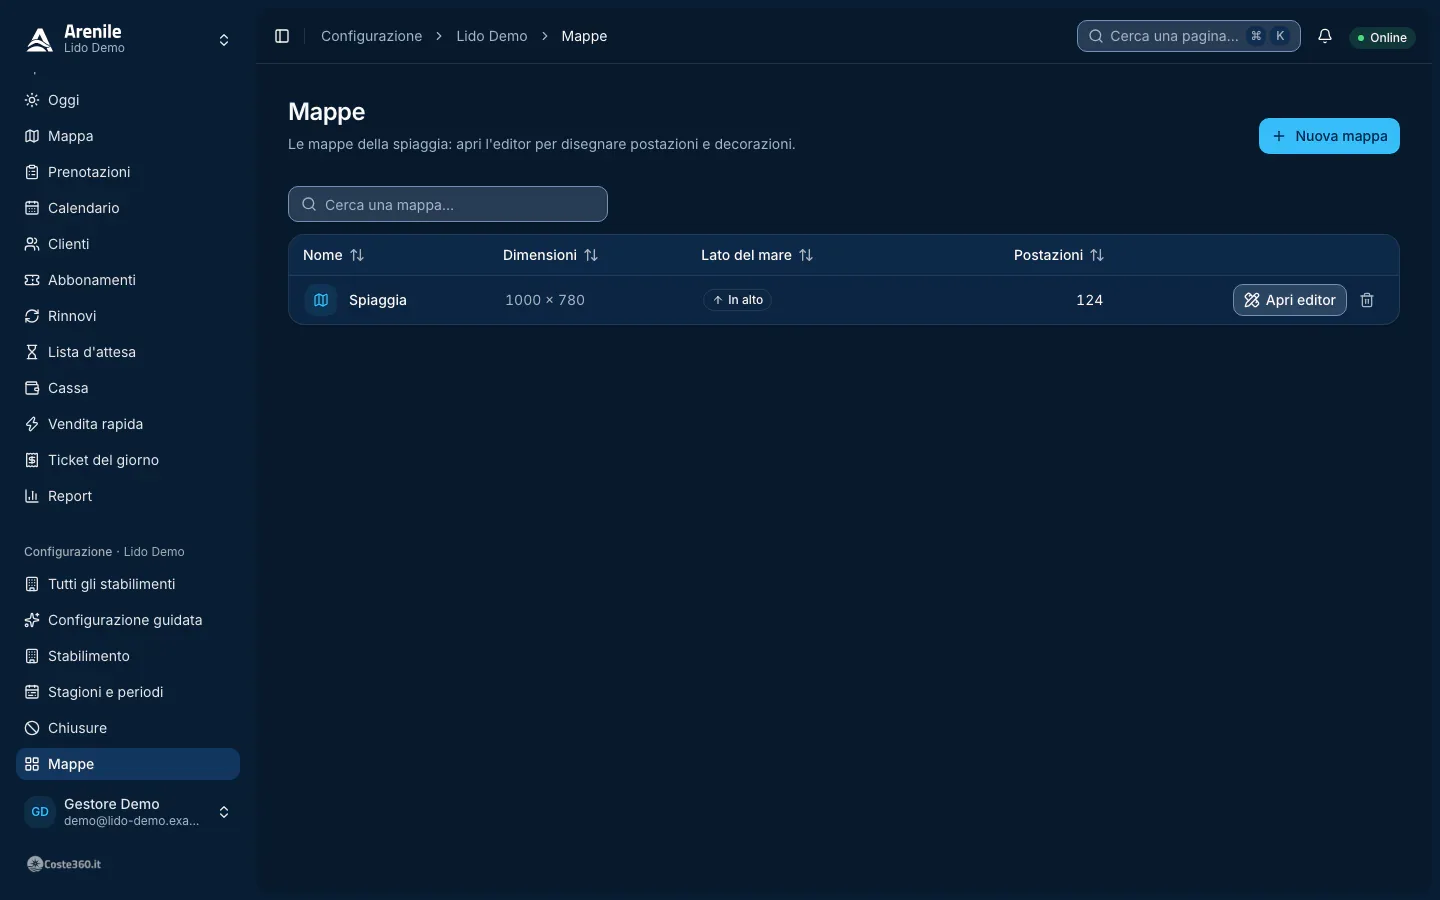Click the Arenile logo icon
This screenshot has width=1440, height=900.
tap(40, 39)
